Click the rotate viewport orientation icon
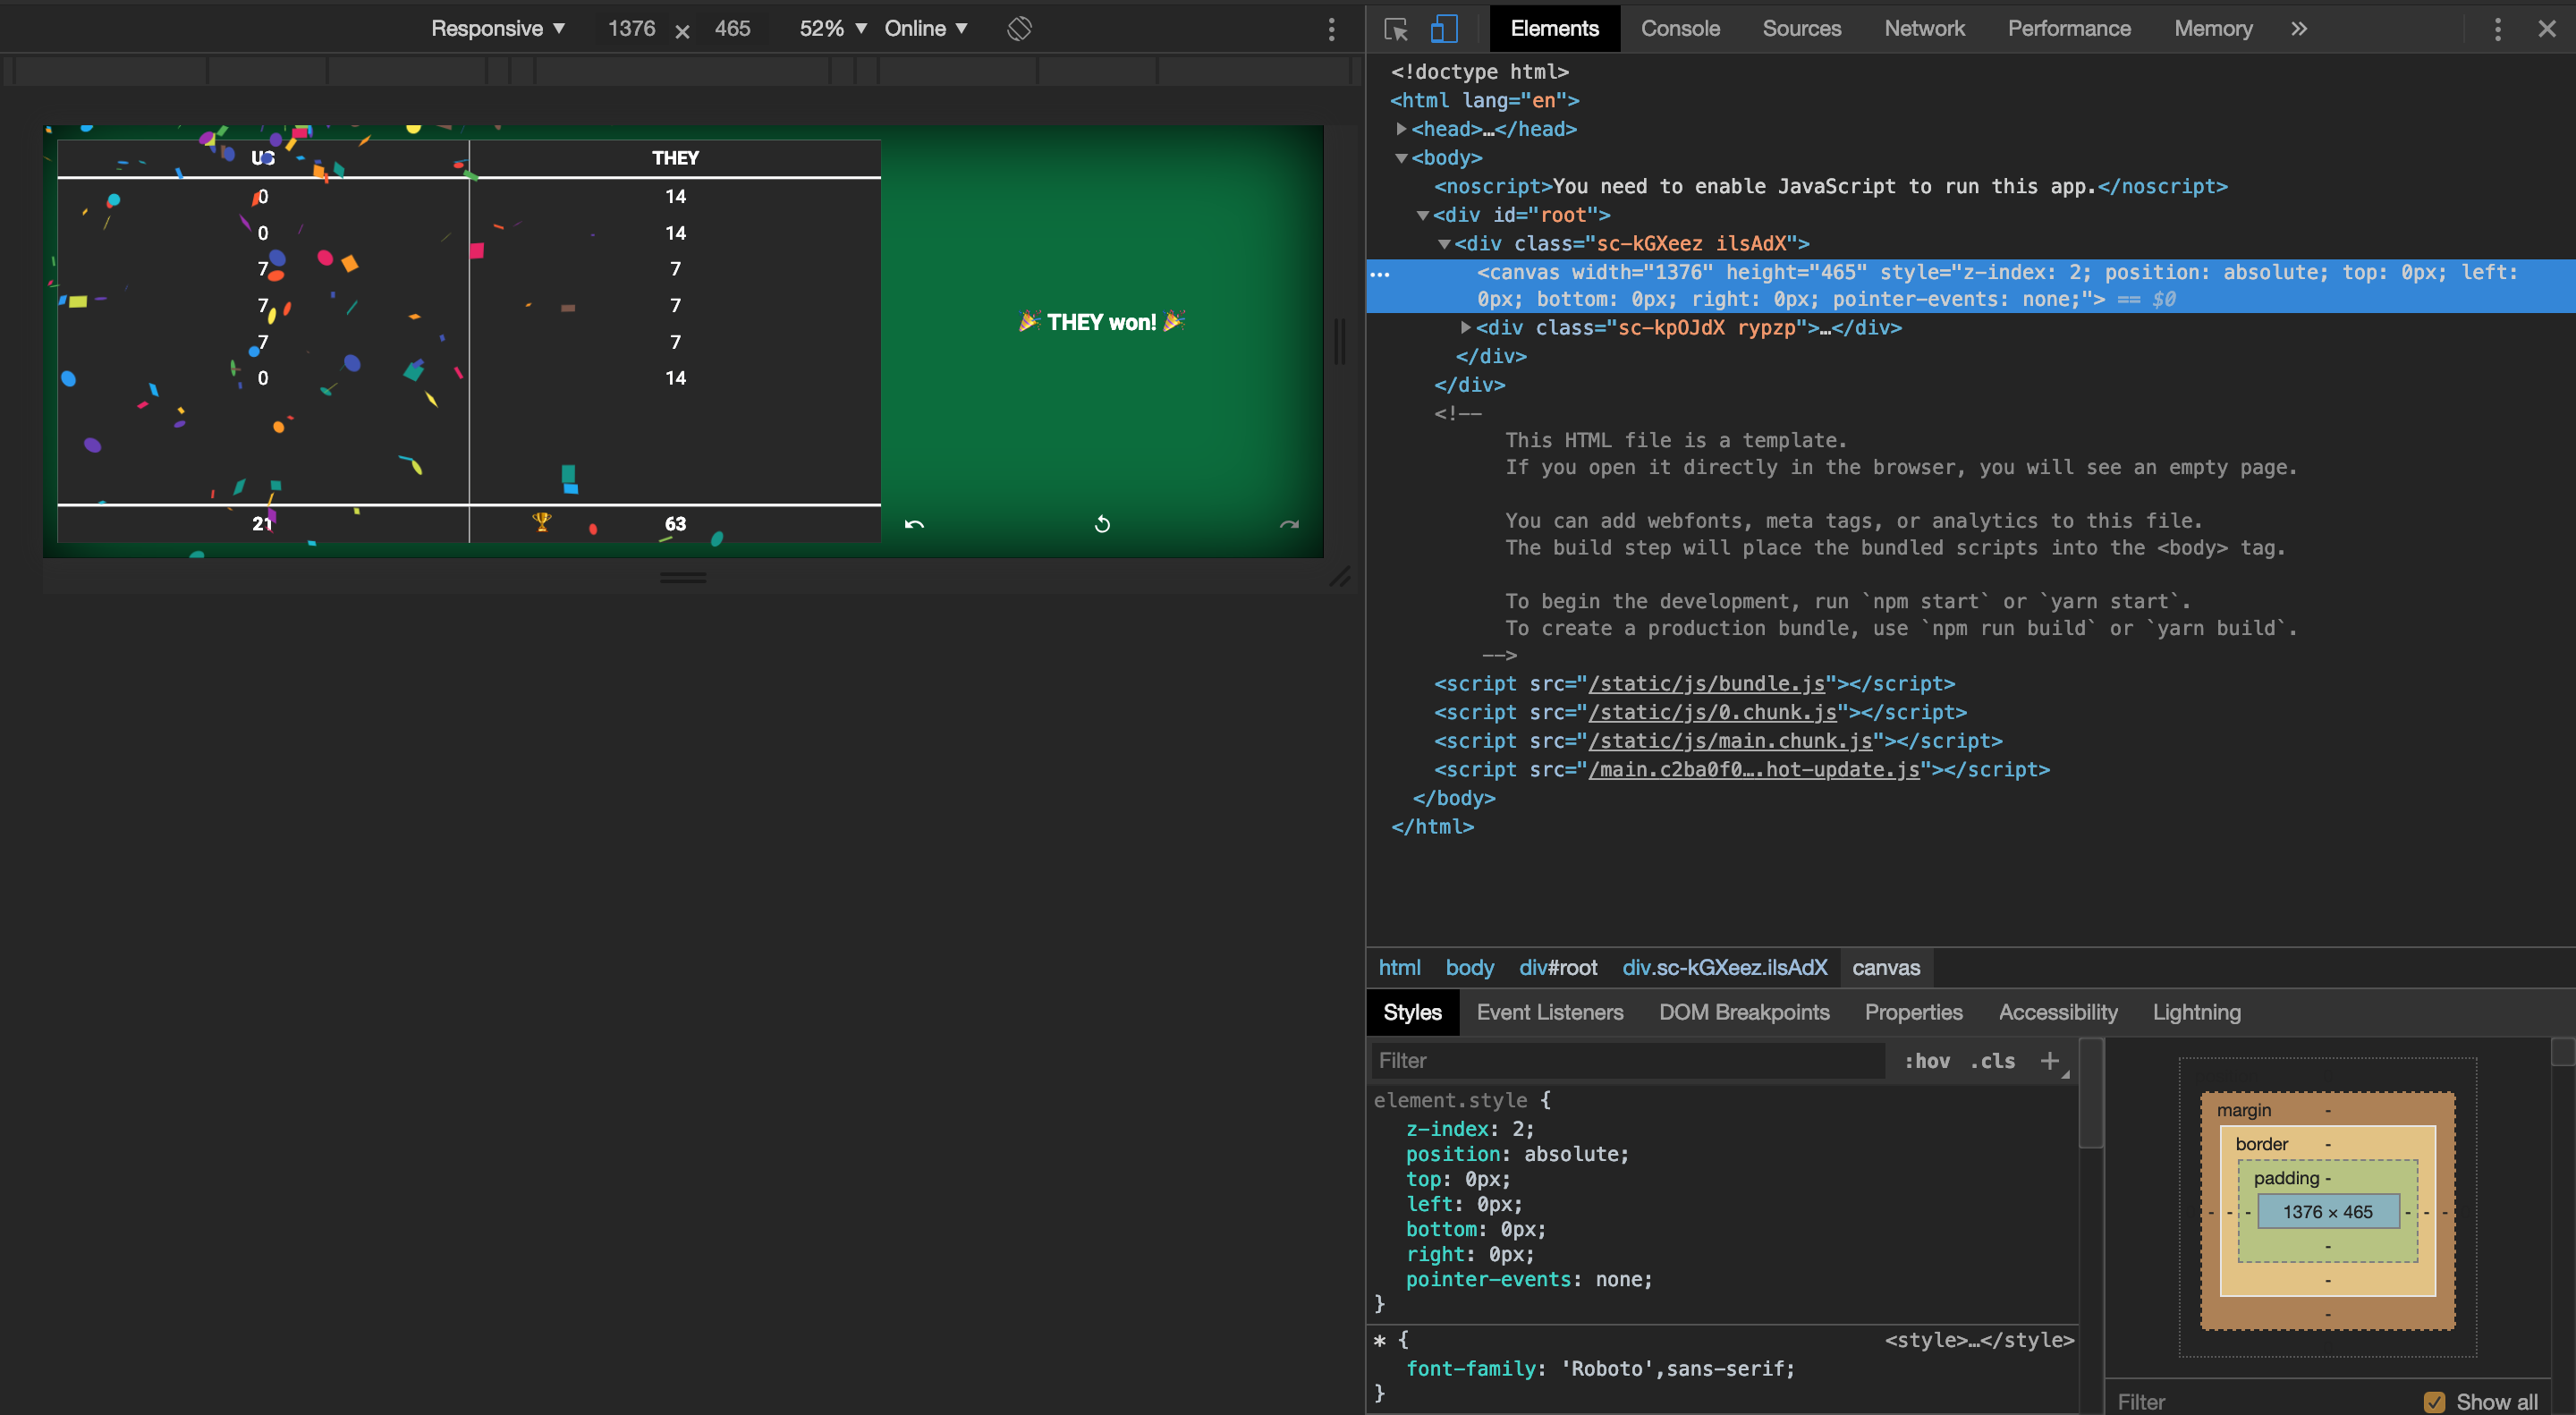2576x1415 pixels. pos(1020,29)
